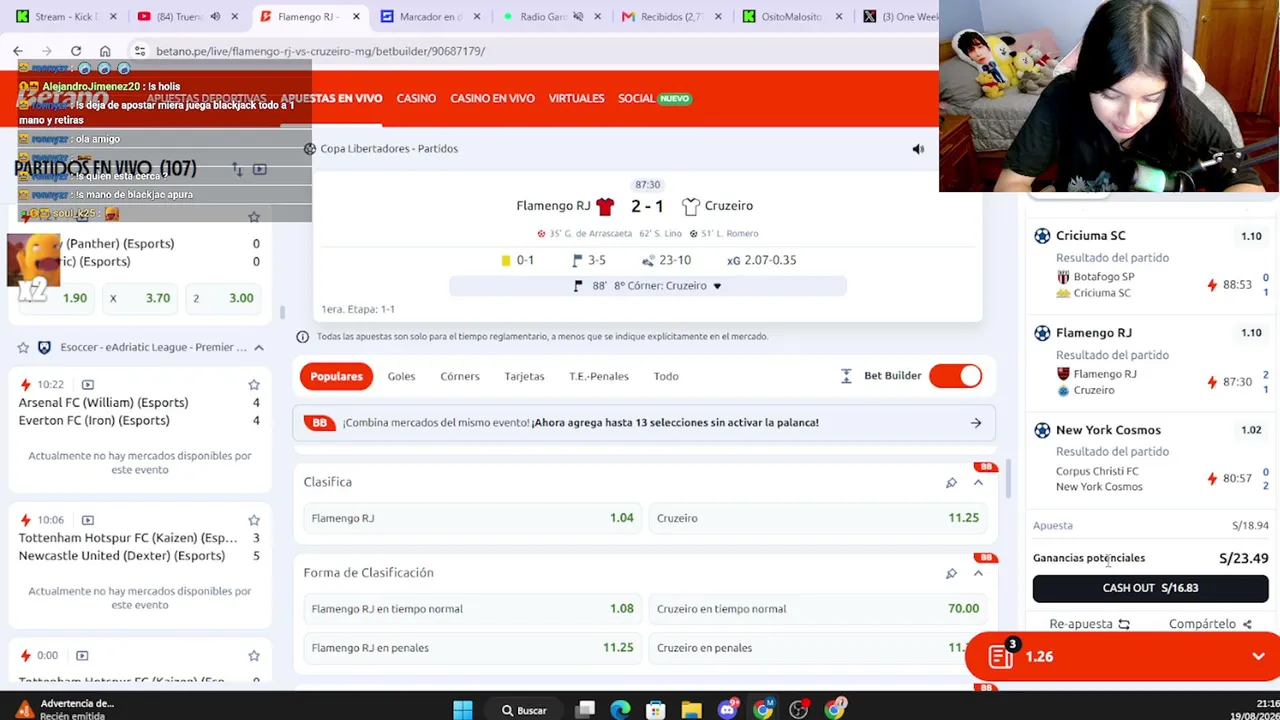Open the T.E.-Penales tab
The image size is (1280, 720).
pyautogui.click(x=599, y=376)
